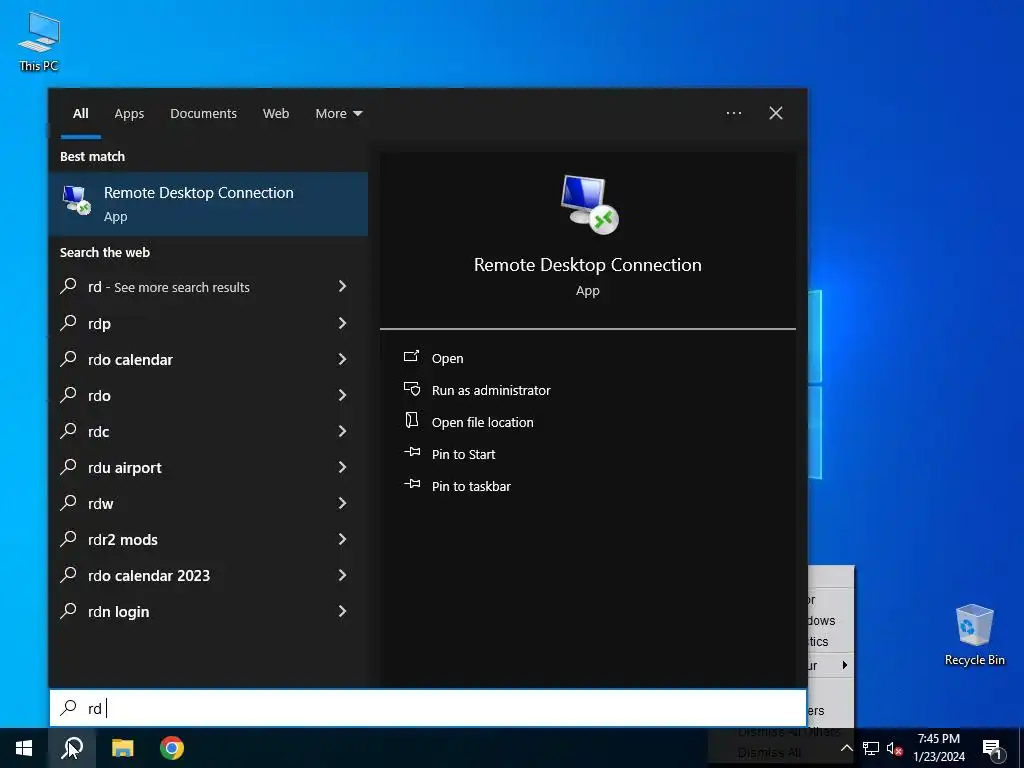Screen dimensions: 1024x768
Task: Choose Run as administrator
Action: pyautogui.click(x=491, y=391)
